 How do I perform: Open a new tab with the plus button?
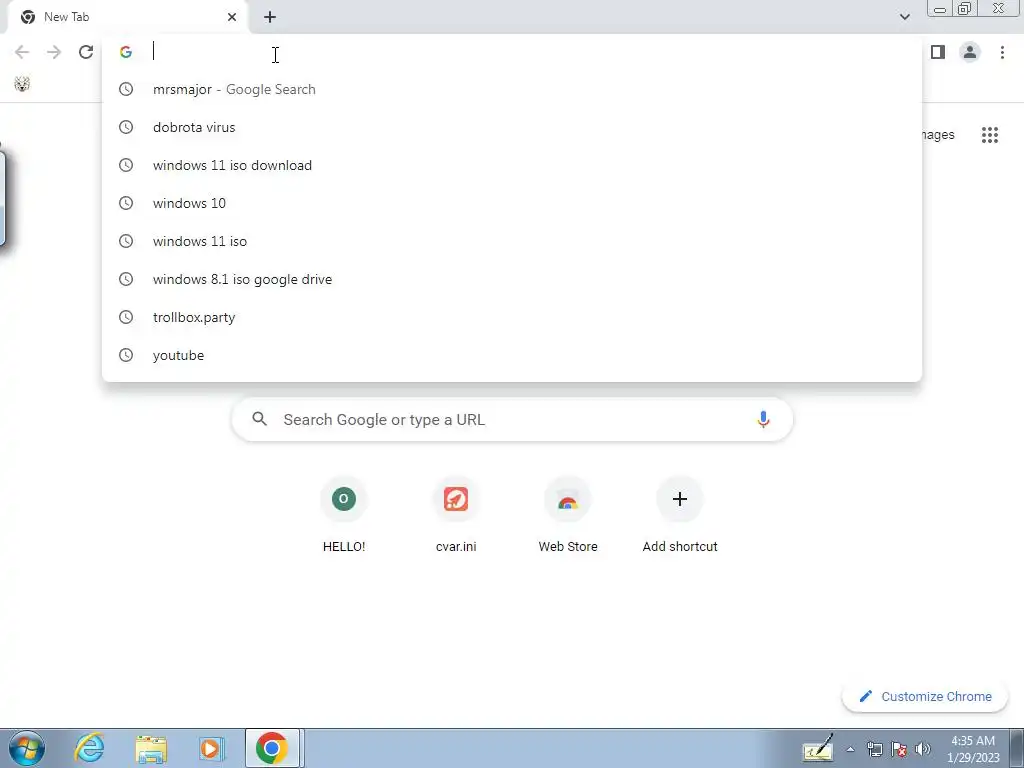(270, 17)
